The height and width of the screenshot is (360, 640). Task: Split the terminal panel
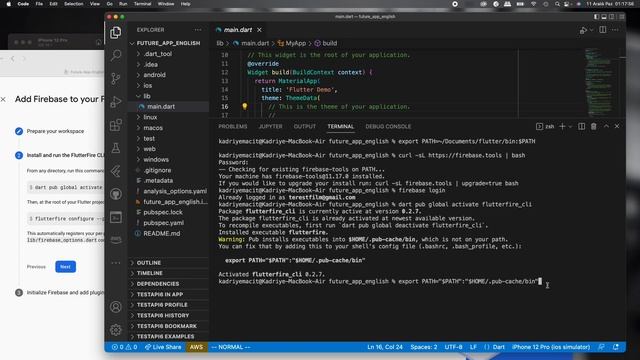pyautogui.click(x=582, y=127)
